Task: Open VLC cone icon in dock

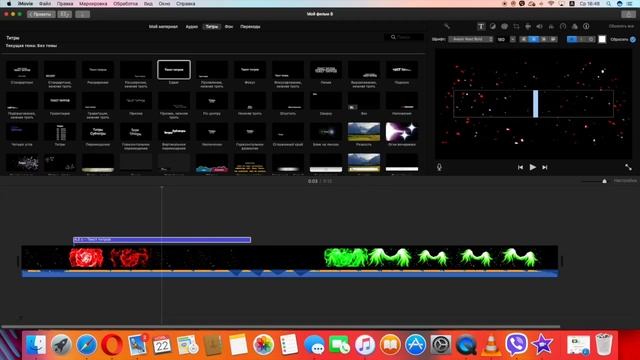Action: pos(491,345)
